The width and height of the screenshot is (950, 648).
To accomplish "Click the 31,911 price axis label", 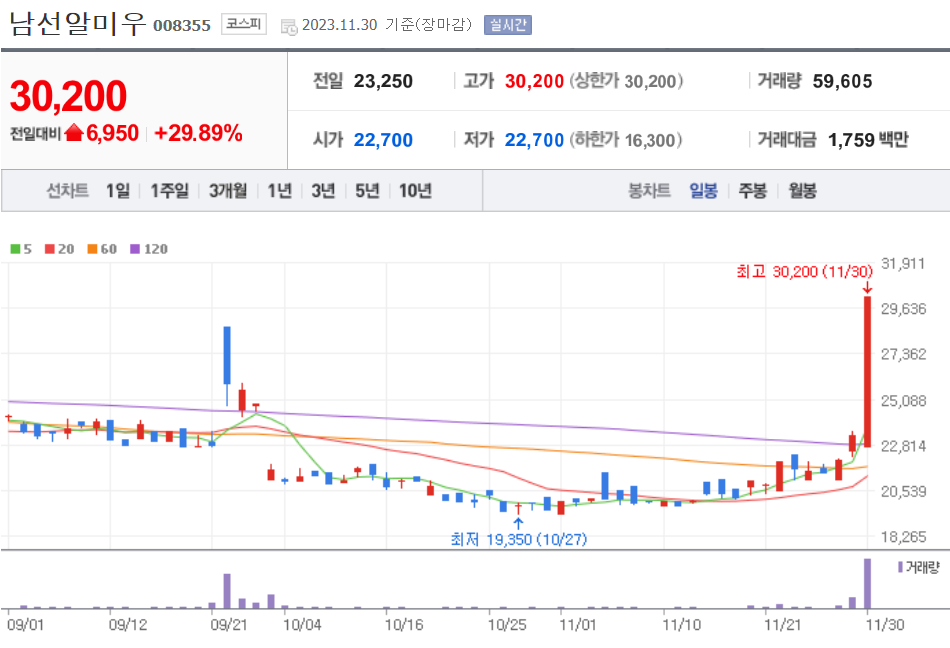I will [903, 263].
